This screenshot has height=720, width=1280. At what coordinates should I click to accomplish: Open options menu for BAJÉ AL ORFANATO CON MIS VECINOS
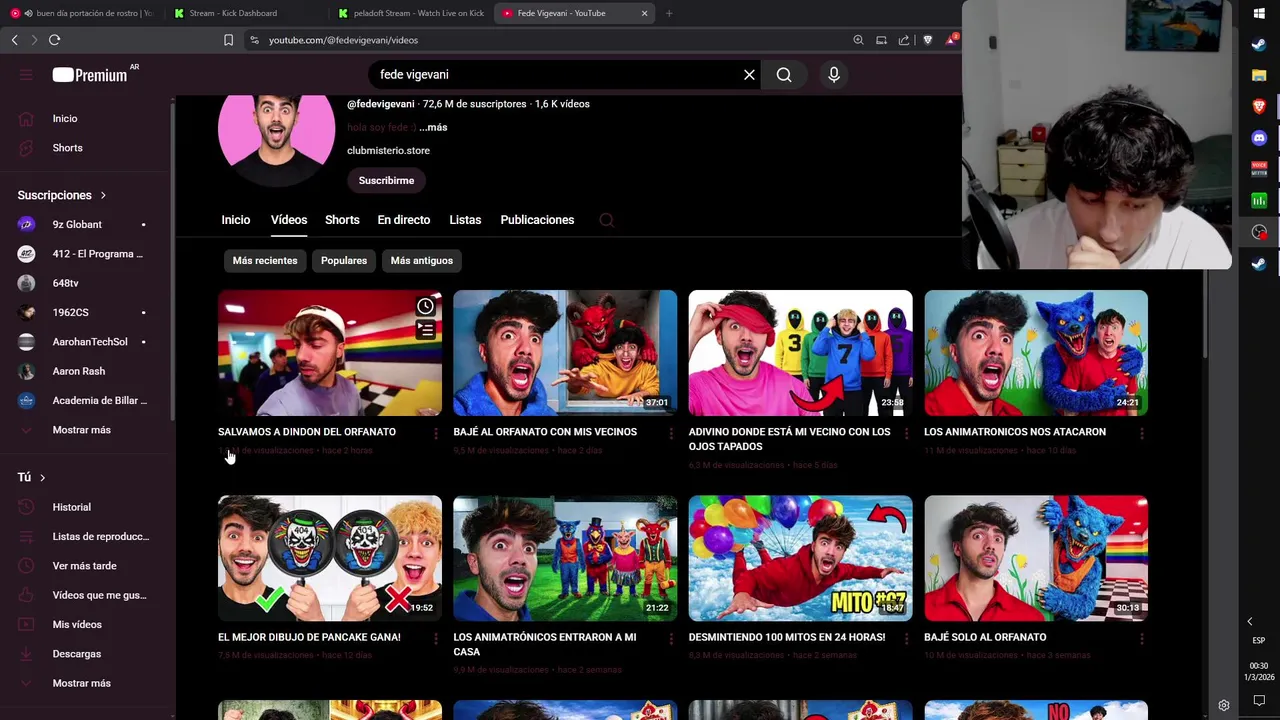click(671, 433)
